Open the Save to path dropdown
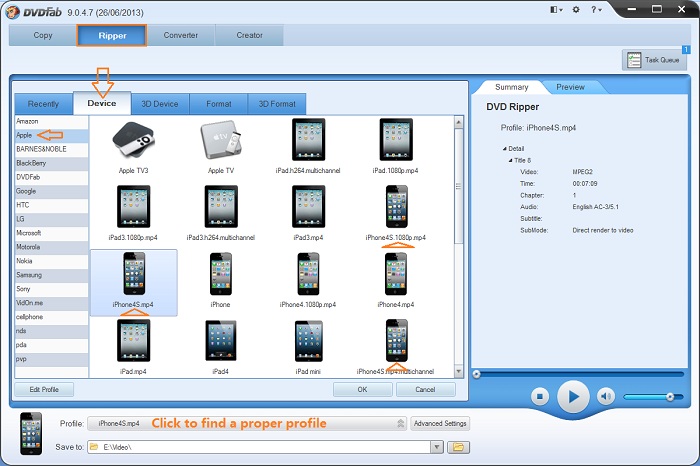The height and width of the screenshot is (466, 700). [437, 447]
